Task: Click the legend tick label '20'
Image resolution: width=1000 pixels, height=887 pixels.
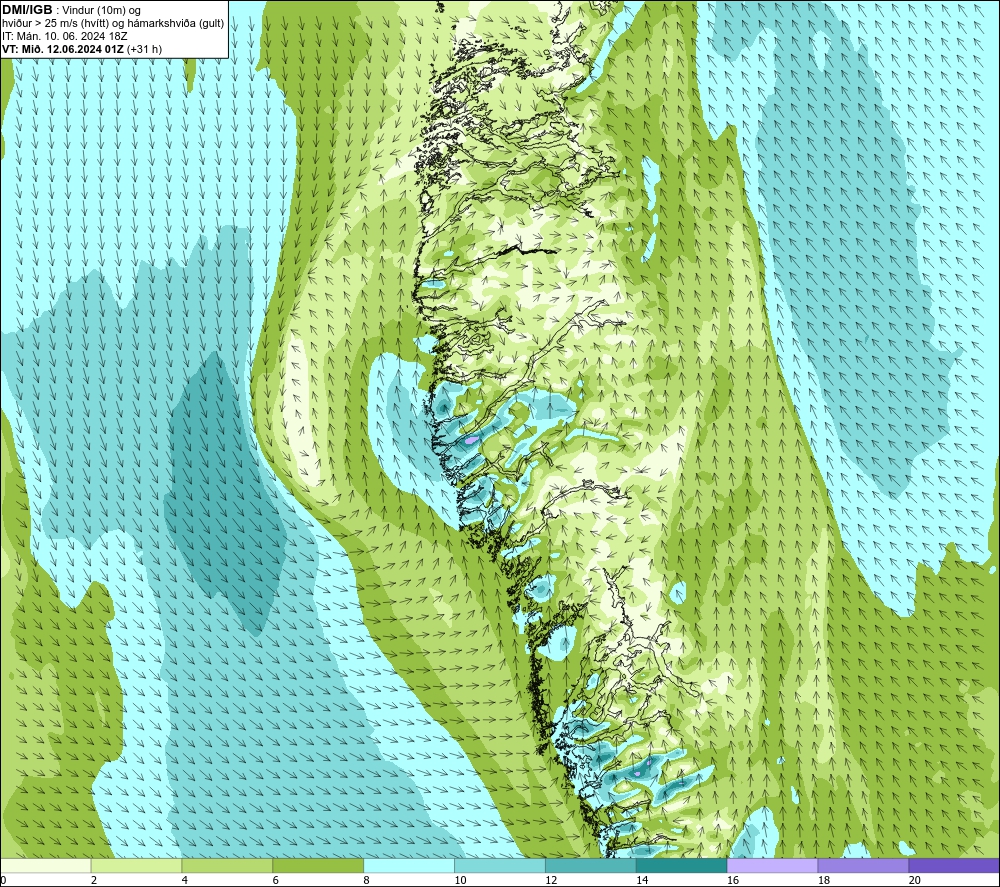Action: point(914,880)
